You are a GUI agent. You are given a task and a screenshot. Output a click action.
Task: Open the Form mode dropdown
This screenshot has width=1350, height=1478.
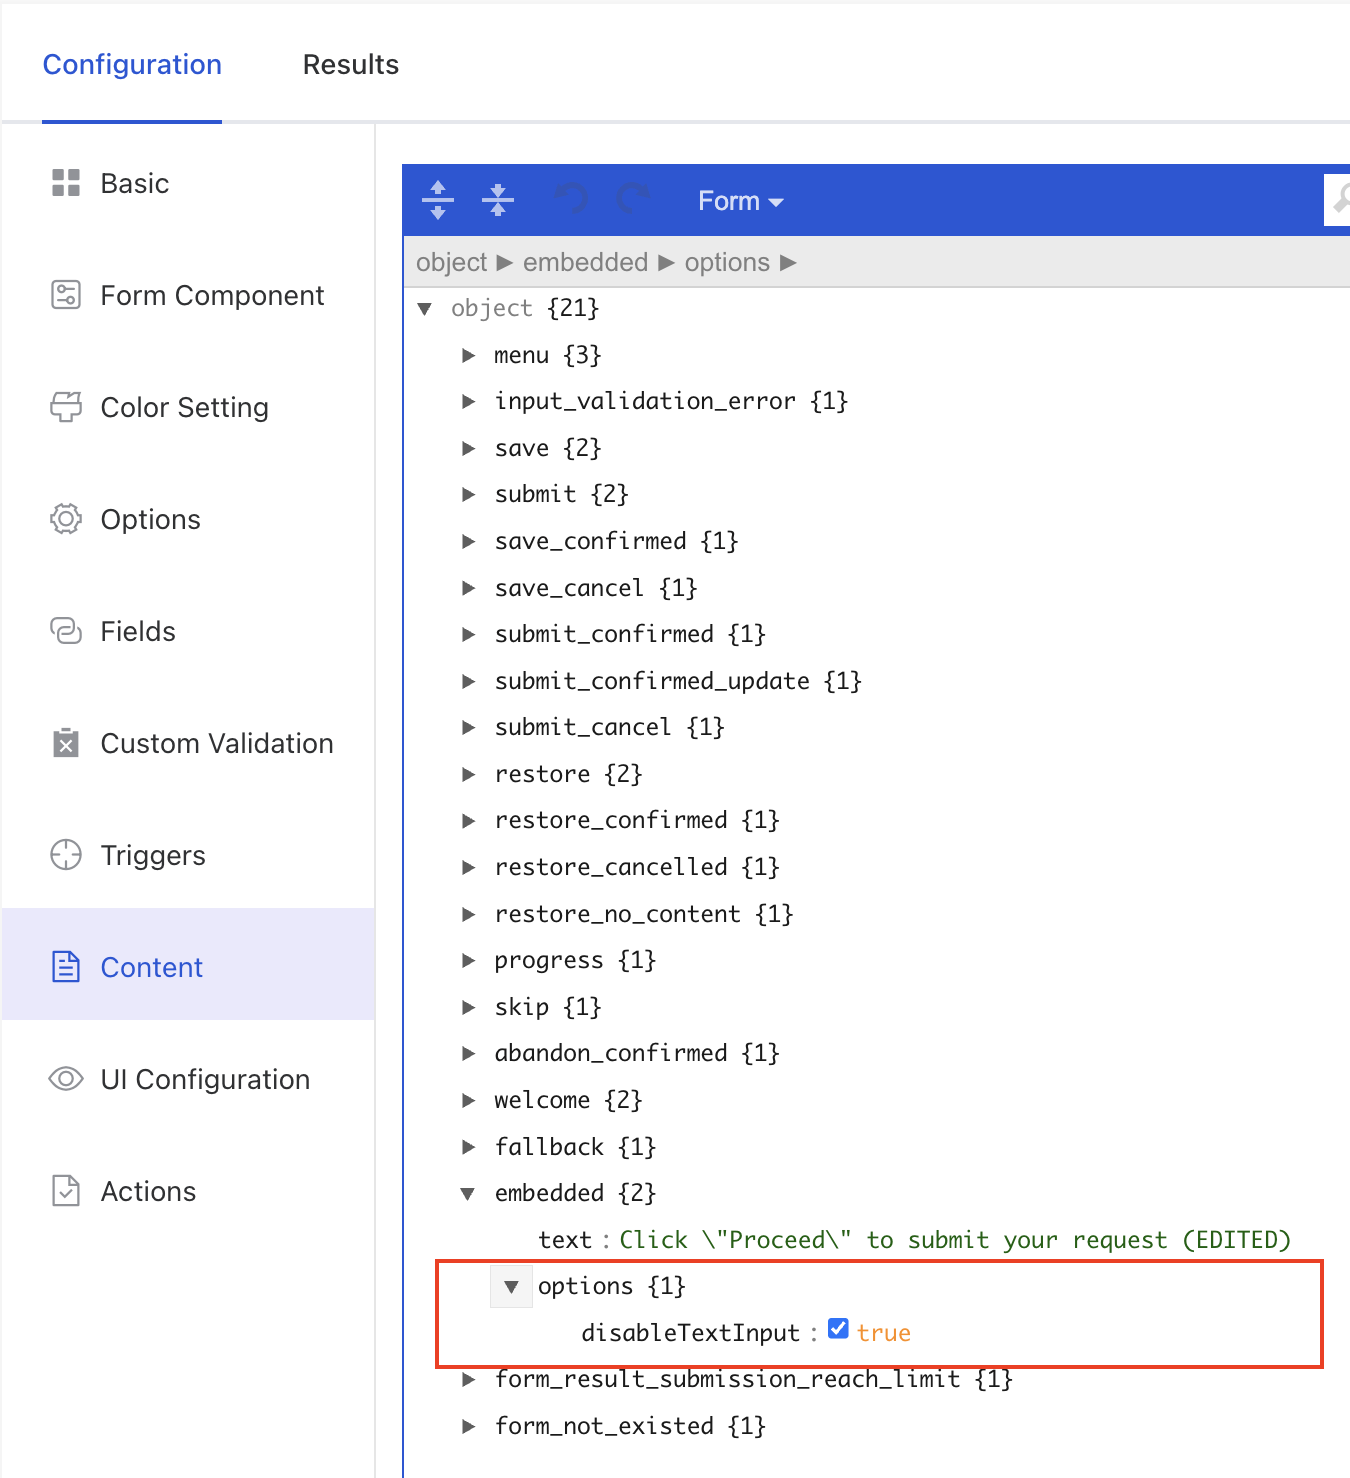pos(740,201)
